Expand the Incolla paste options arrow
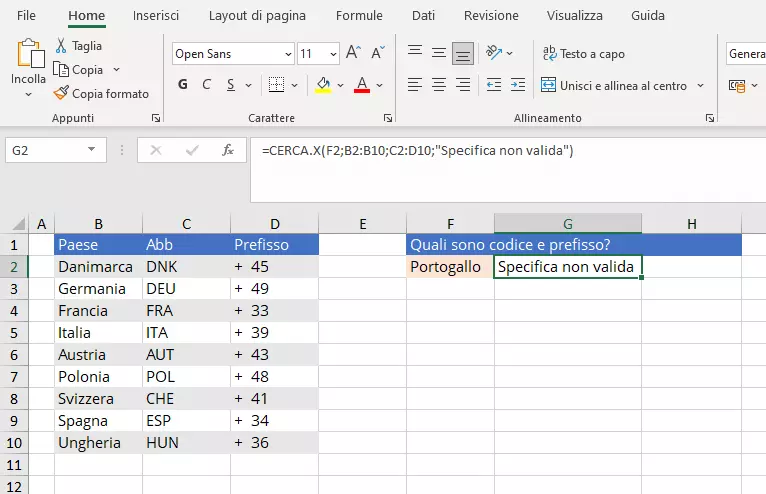Viewport: 766px width, 494px height. pyautogui.click(x=28, y=94)
